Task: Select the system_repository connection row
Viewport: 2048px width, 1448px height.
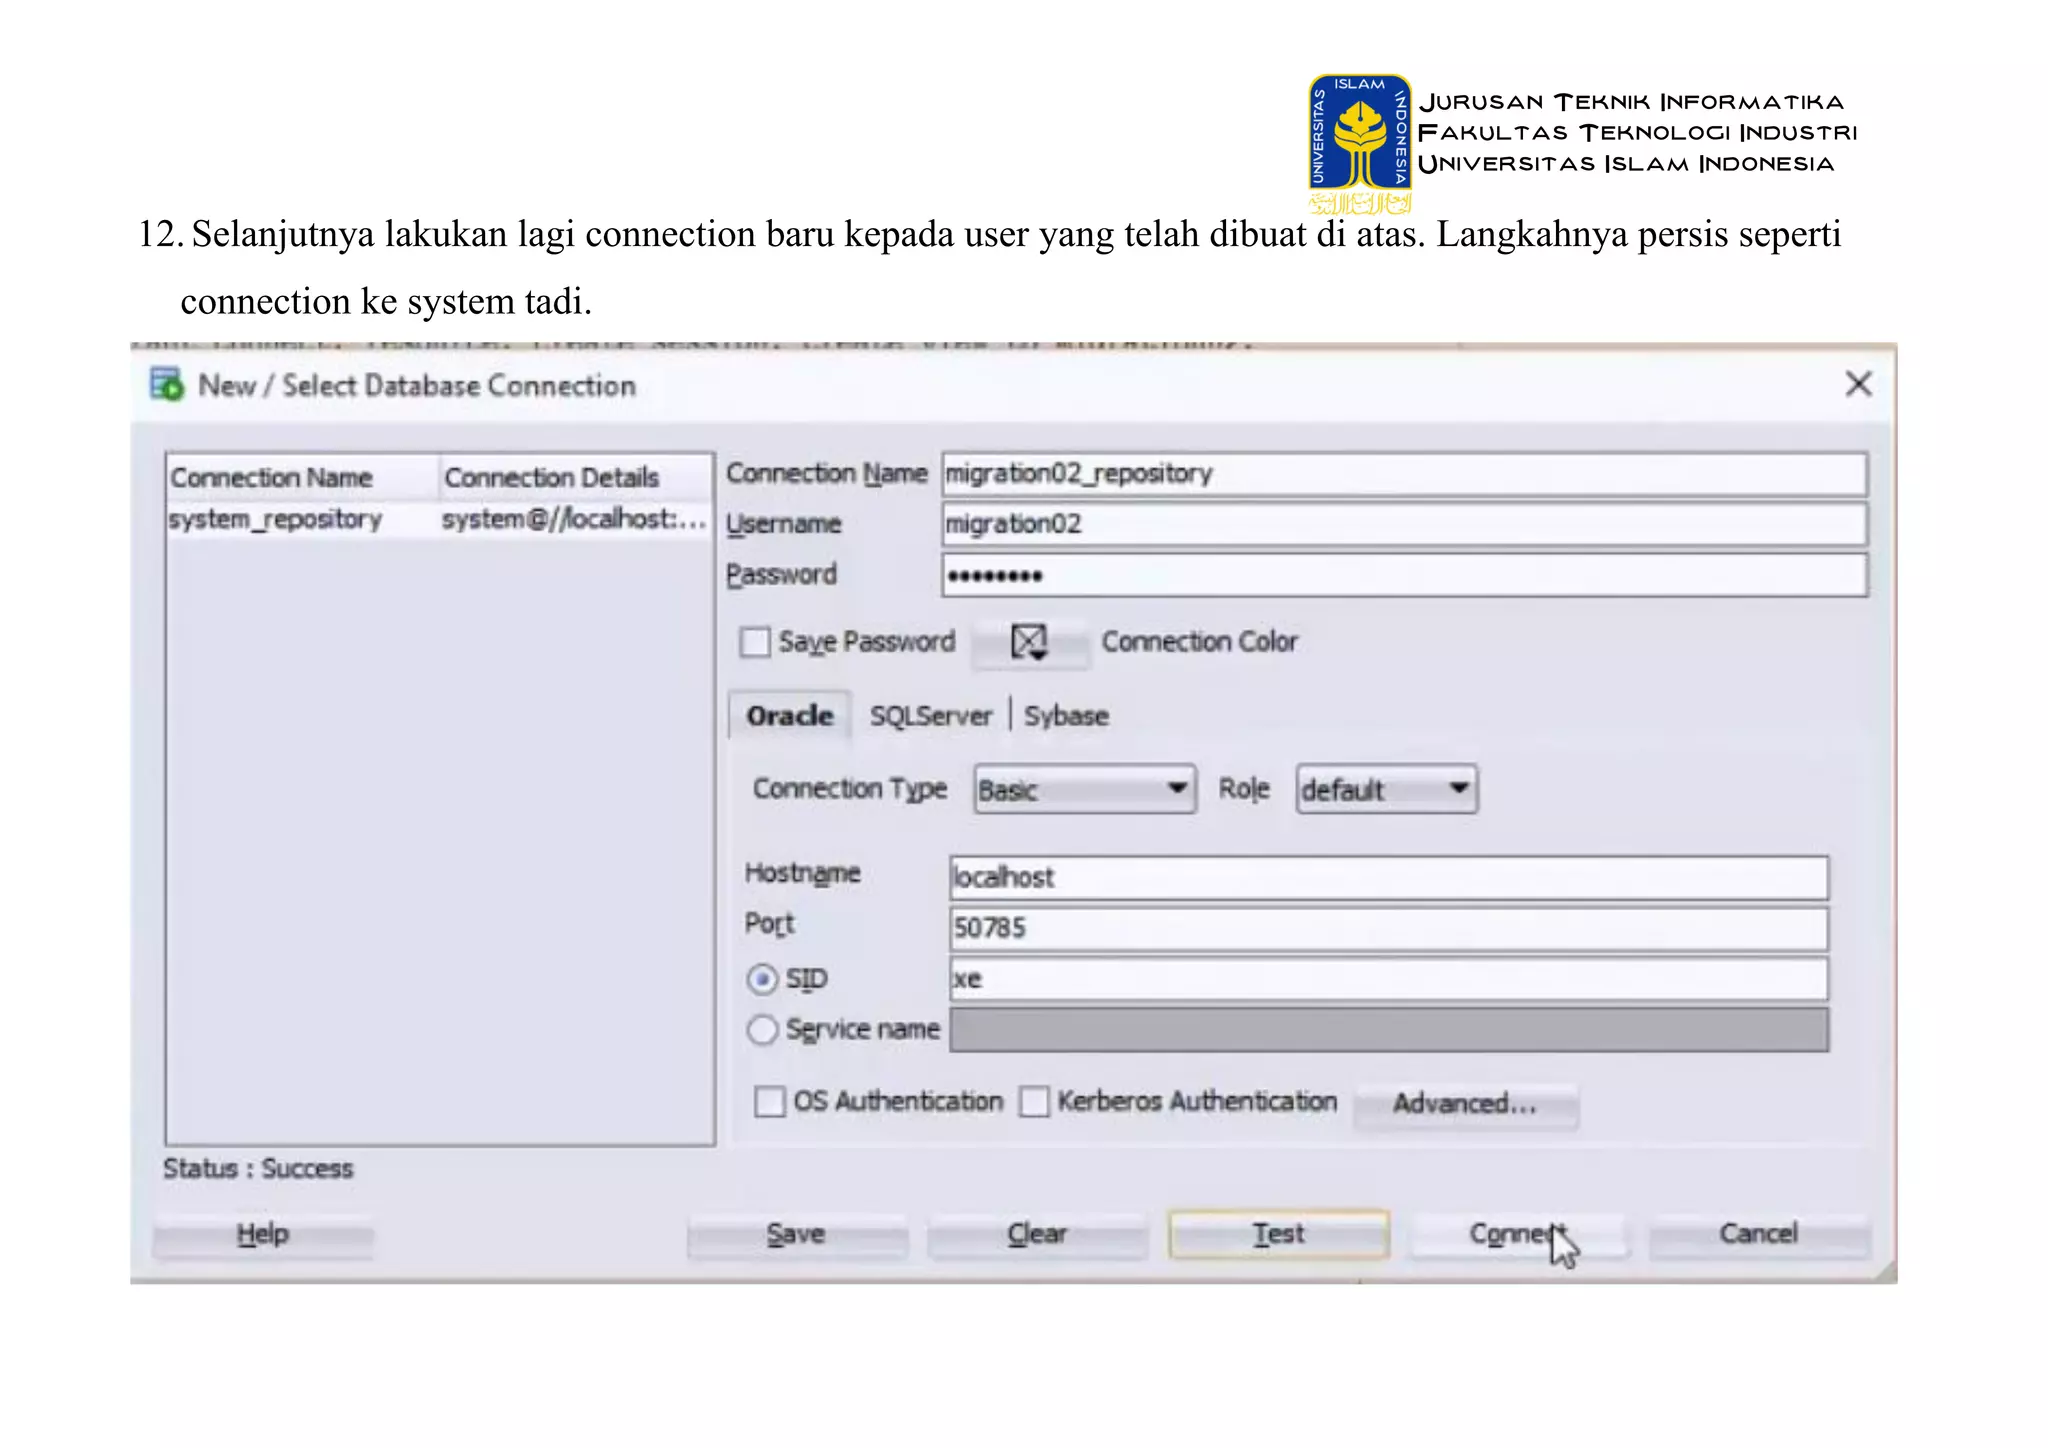Action: pyautogui.click(x=440, y=520)
